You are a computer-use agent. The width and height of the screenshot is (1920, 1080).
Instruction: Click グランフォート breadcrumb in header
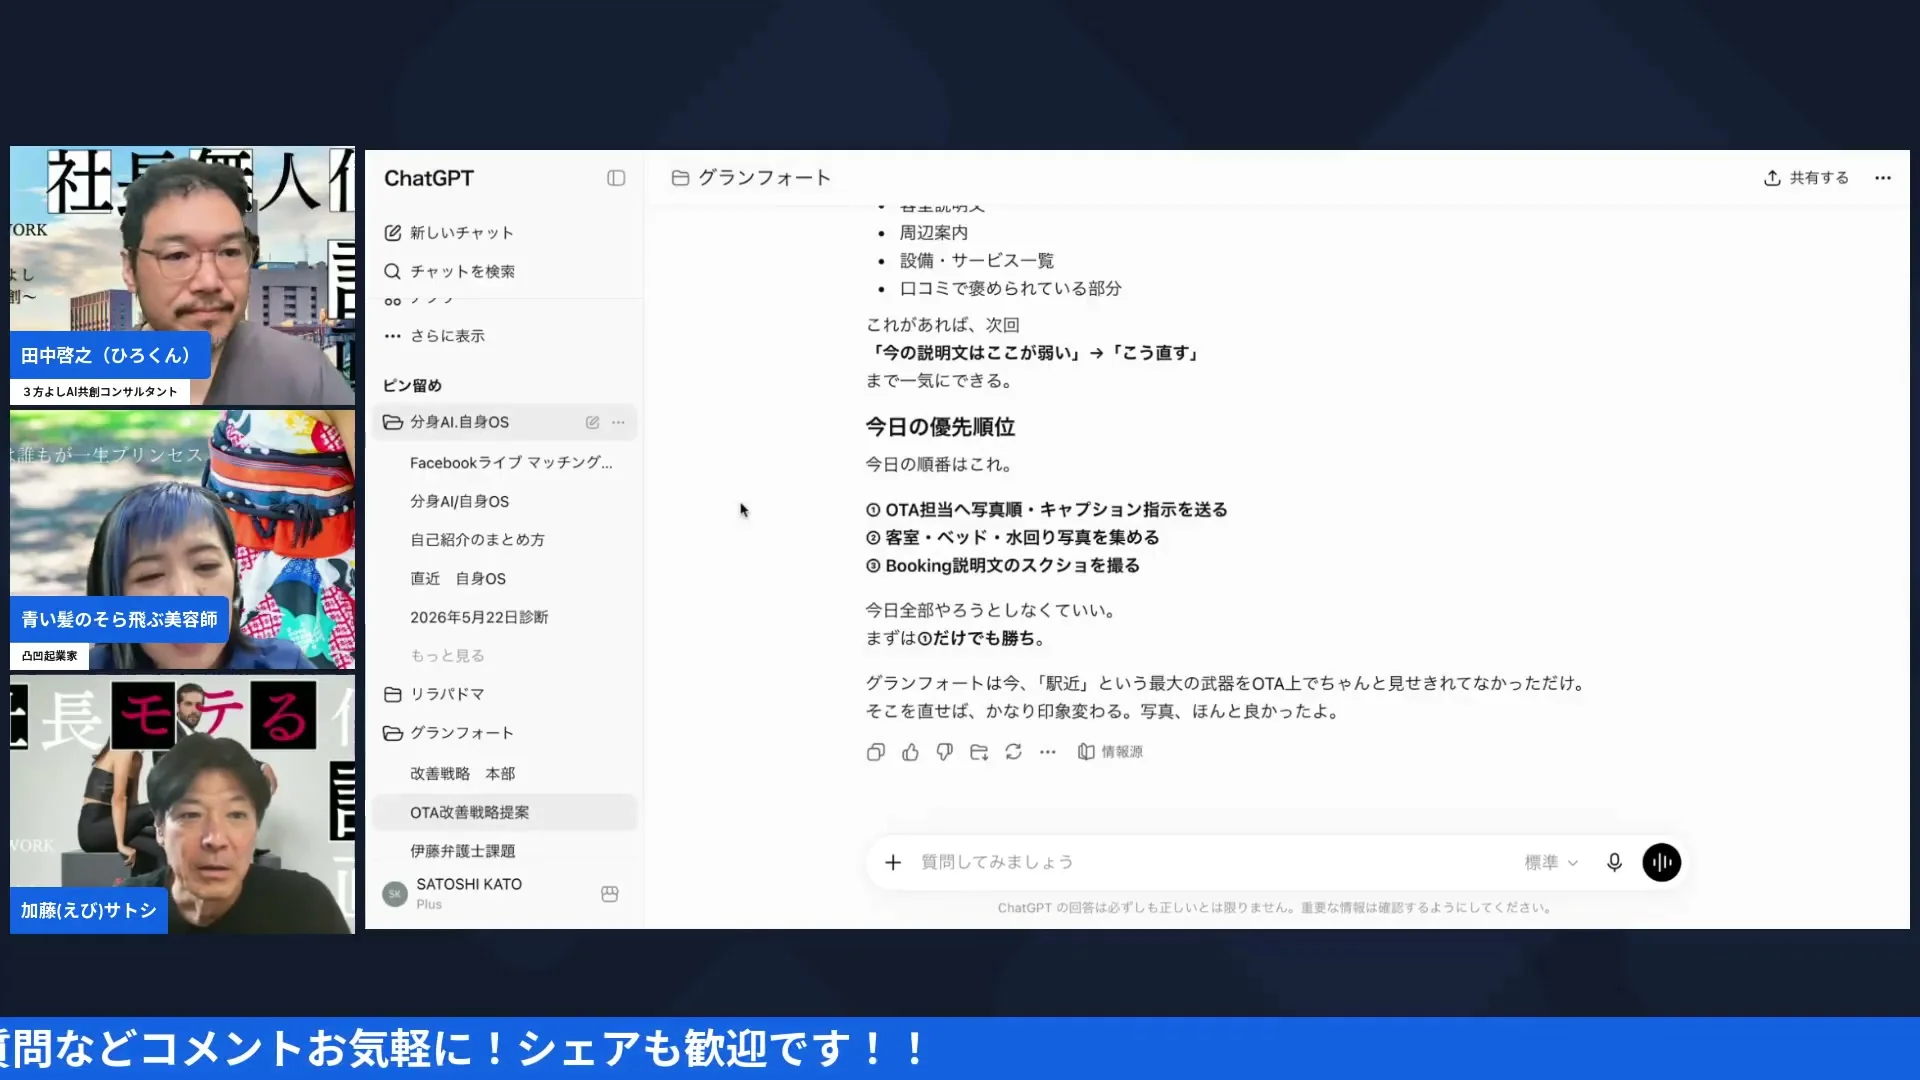(x=752, y=178)
